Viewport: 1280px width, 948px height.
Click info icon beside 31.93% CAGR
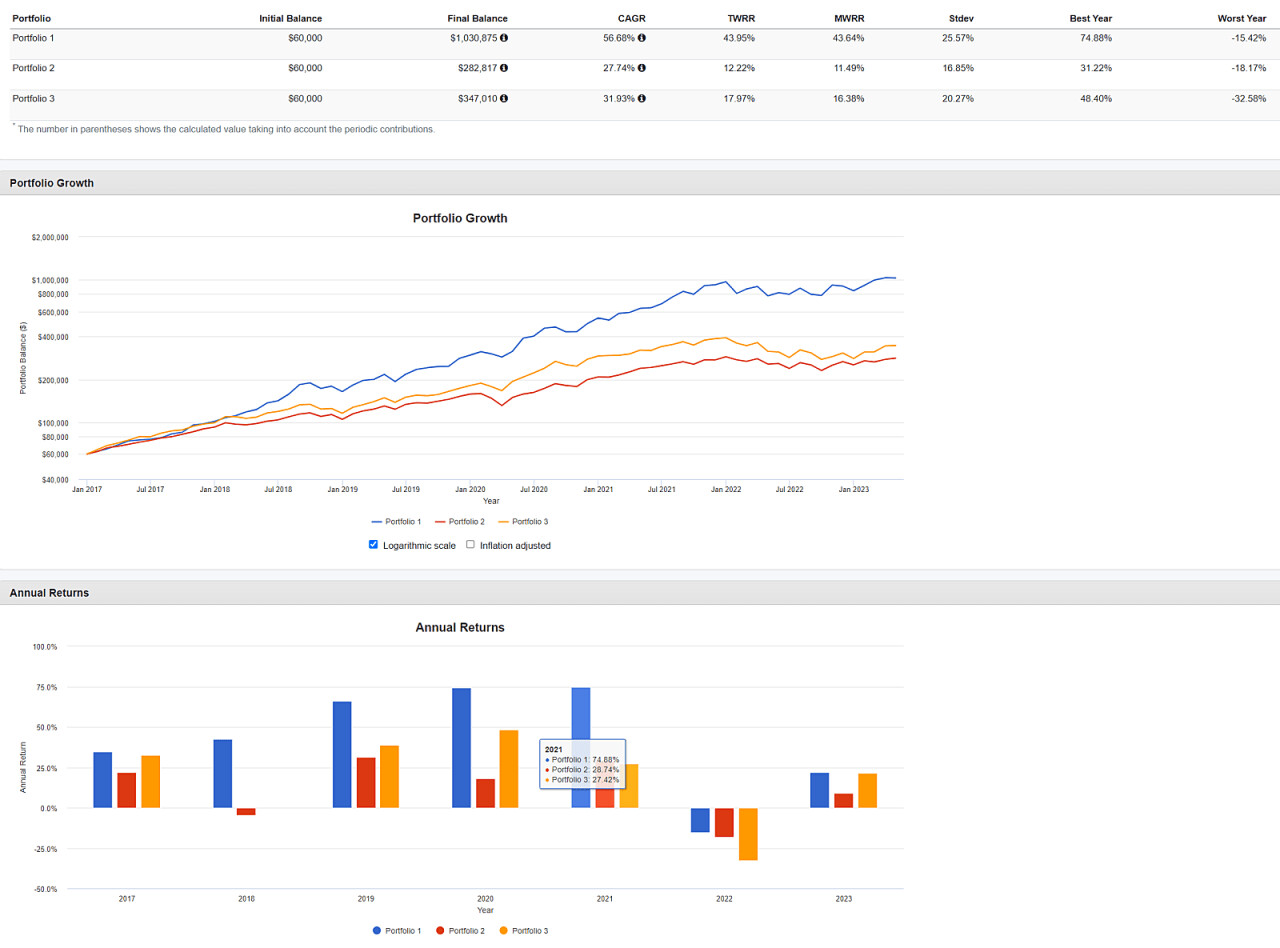point(642,98)
